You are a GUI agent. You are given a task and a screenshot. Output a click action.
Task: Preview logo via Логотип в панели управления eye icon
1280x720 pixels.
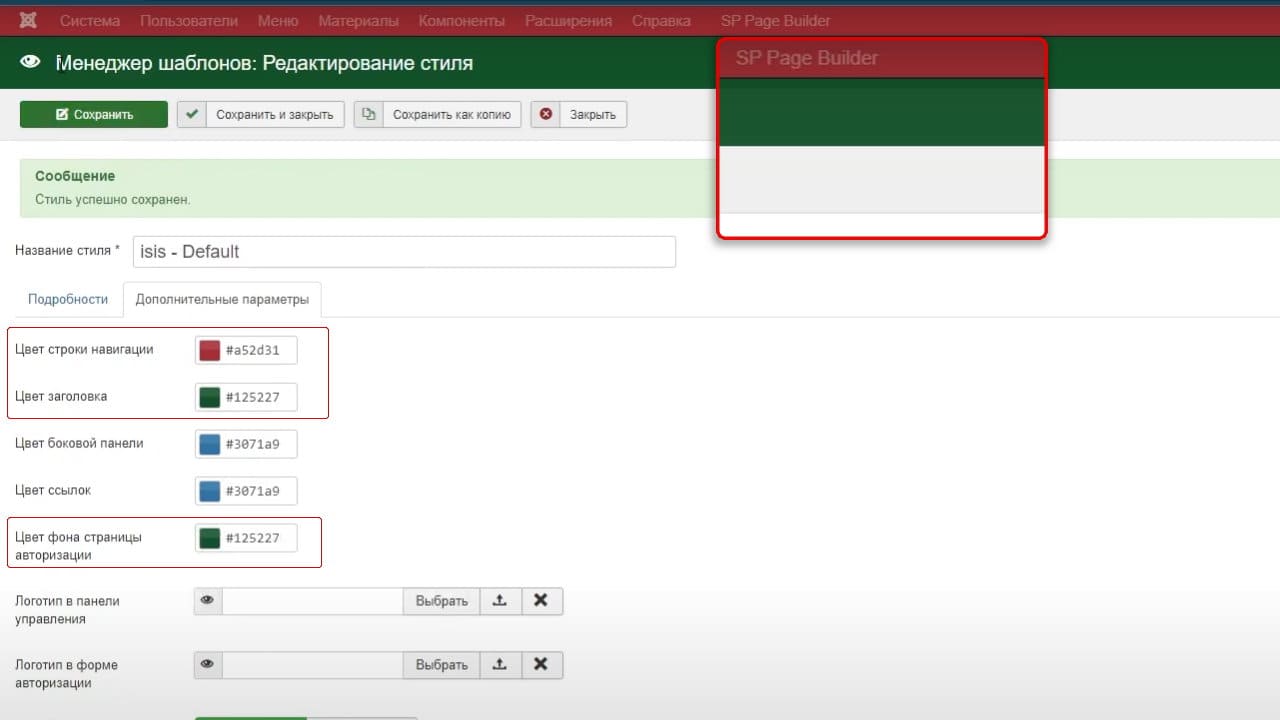coord(208,601)
